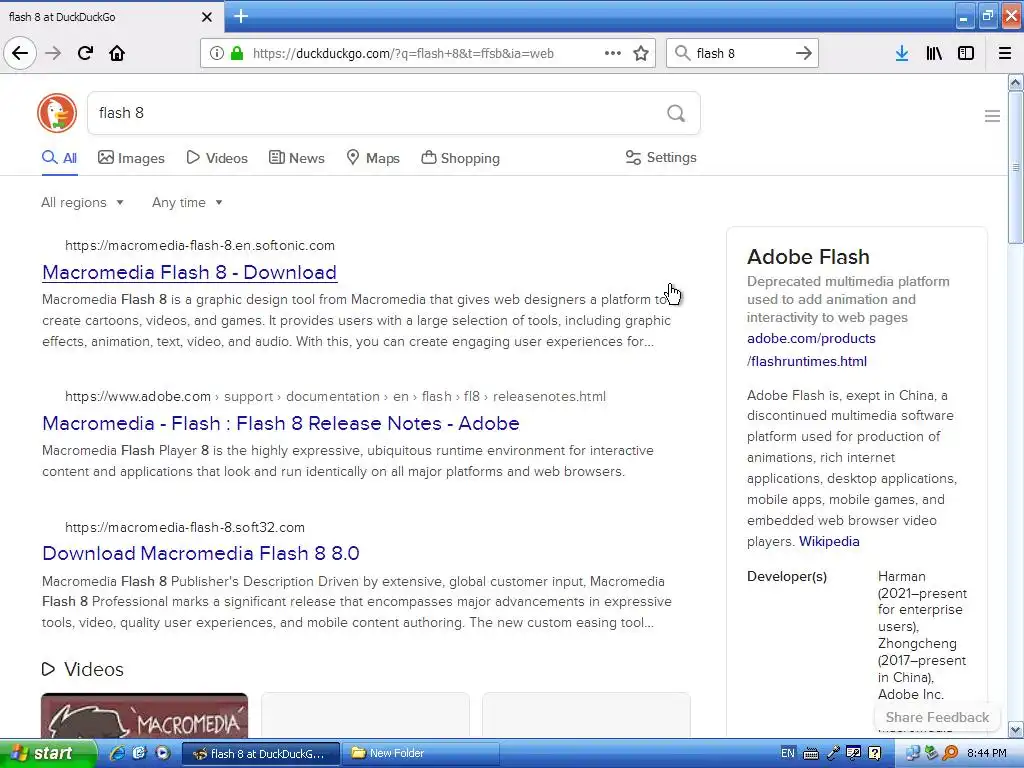1024x768 pixels.
Task: Click the on-screen keyboard tray icon
Action: click(810, 754)
